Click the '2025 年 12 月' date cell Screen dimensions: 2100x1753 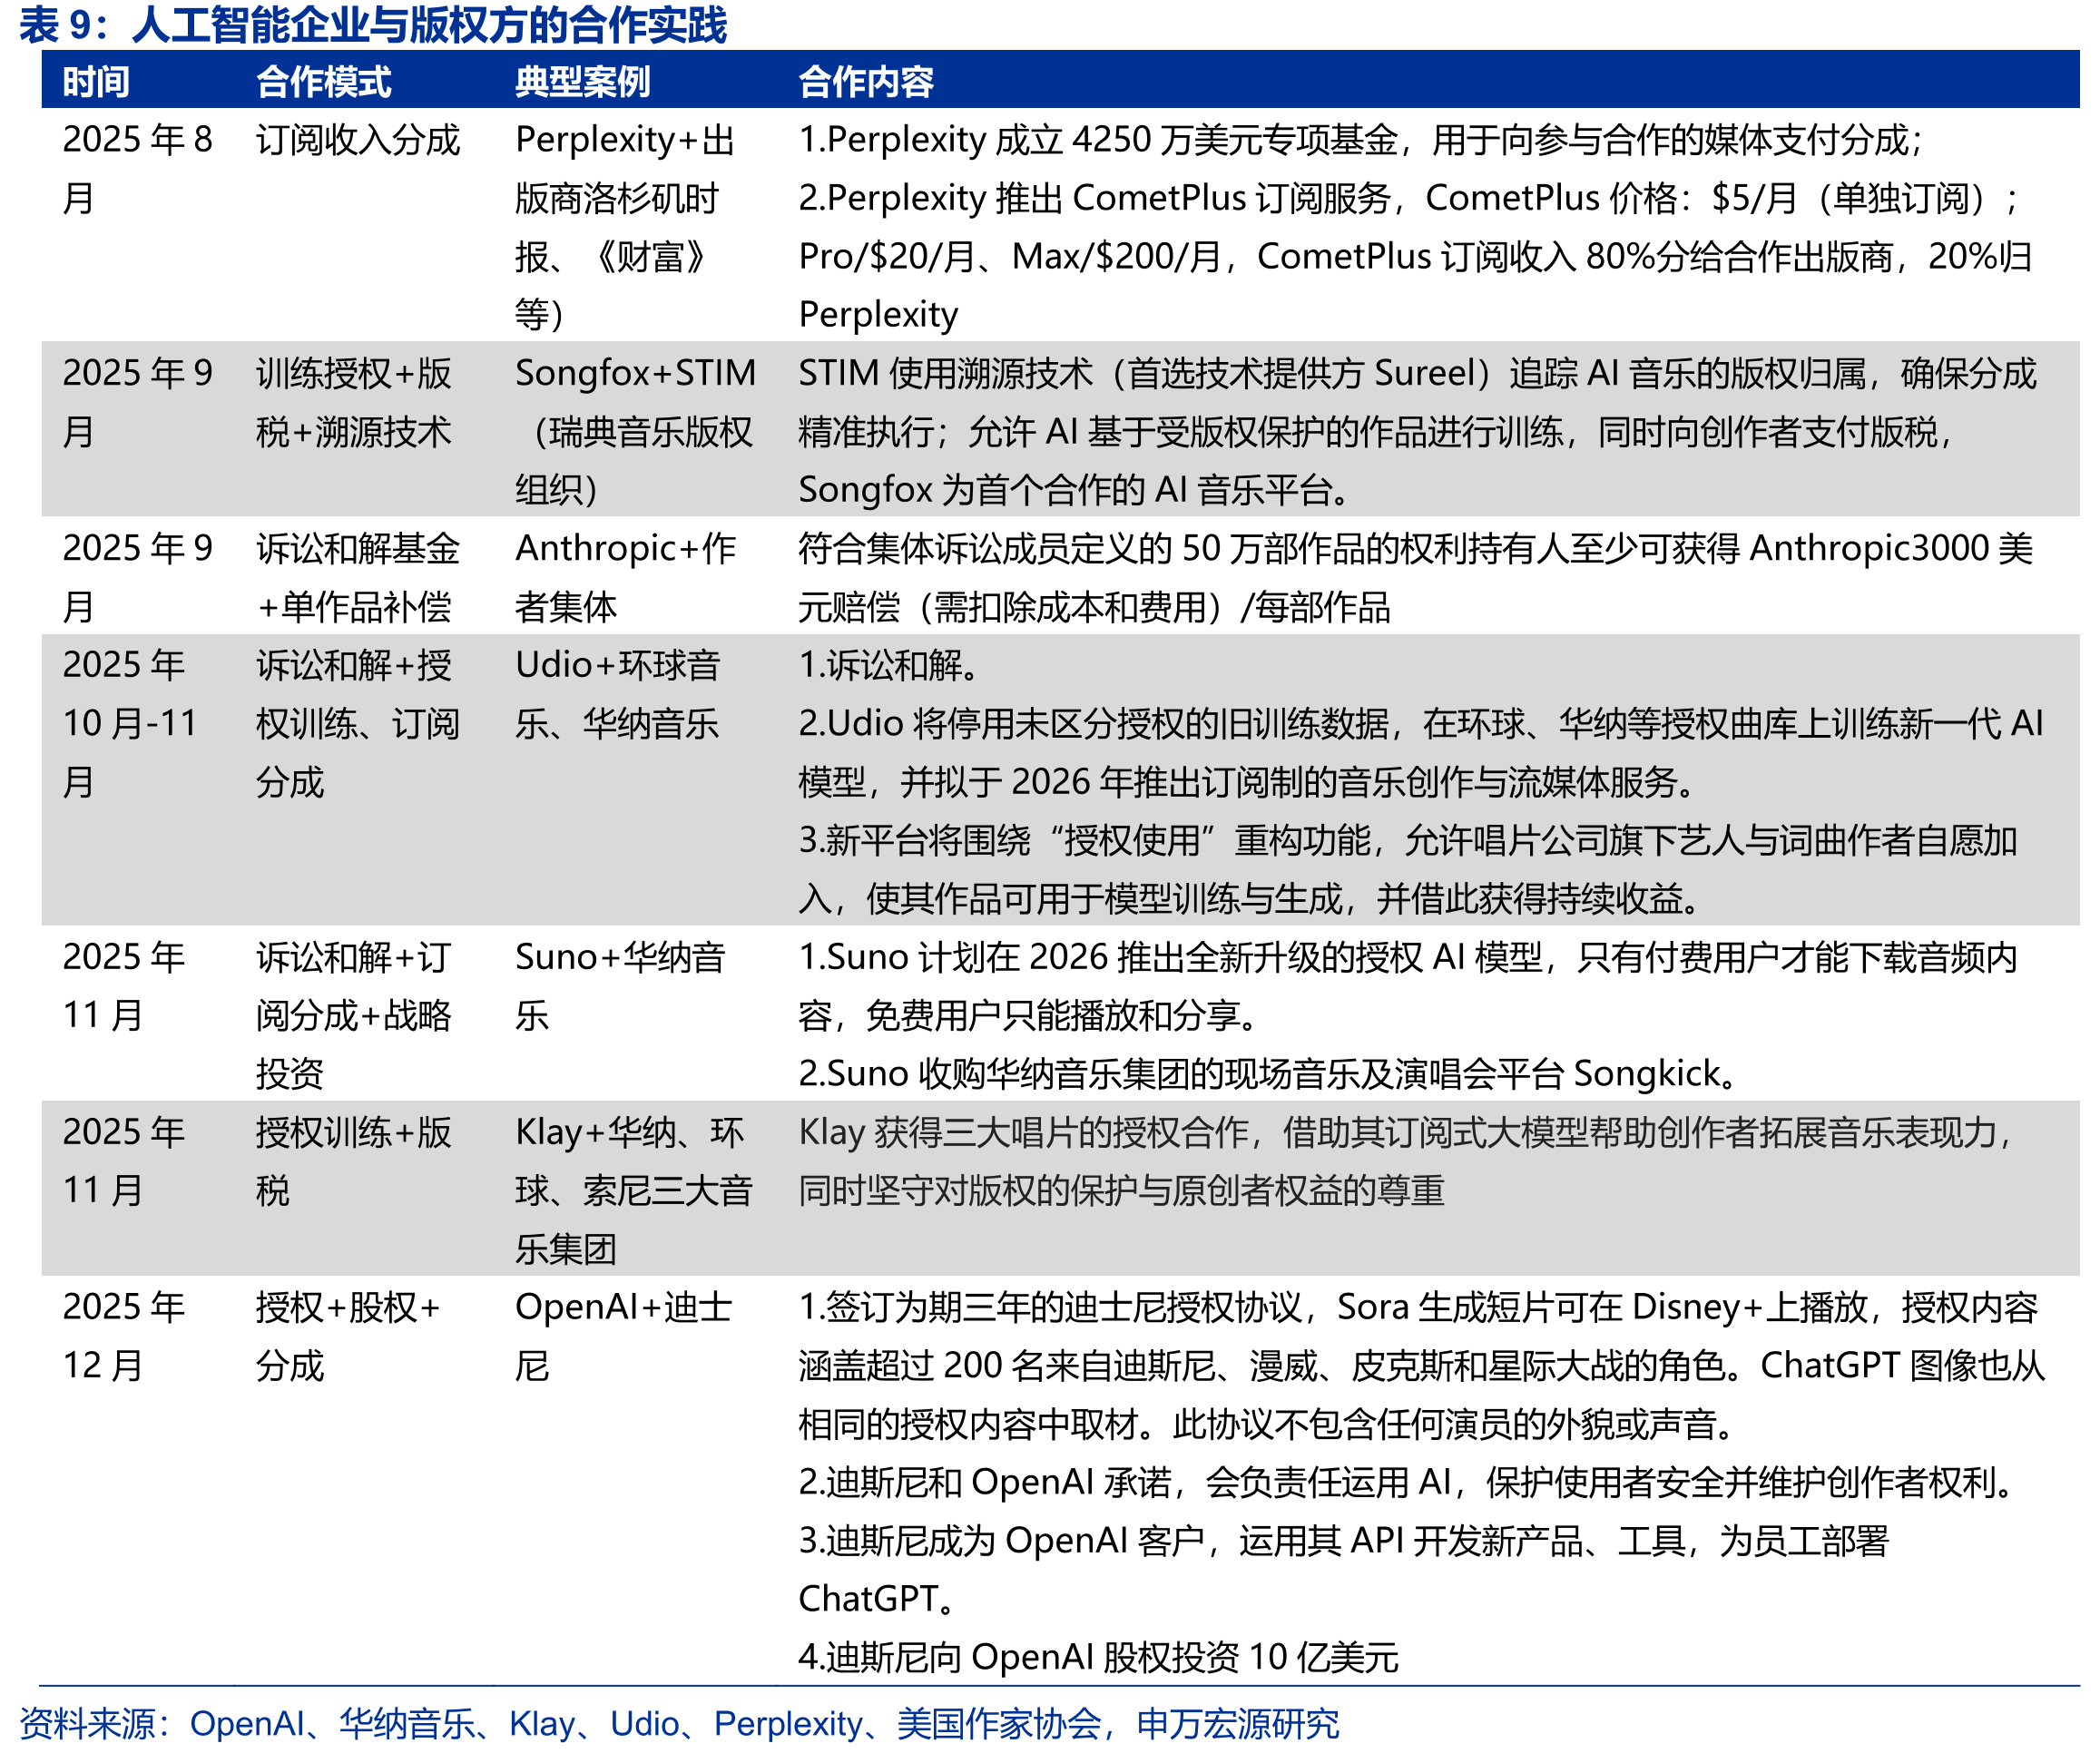click(x=124, y=1337)
